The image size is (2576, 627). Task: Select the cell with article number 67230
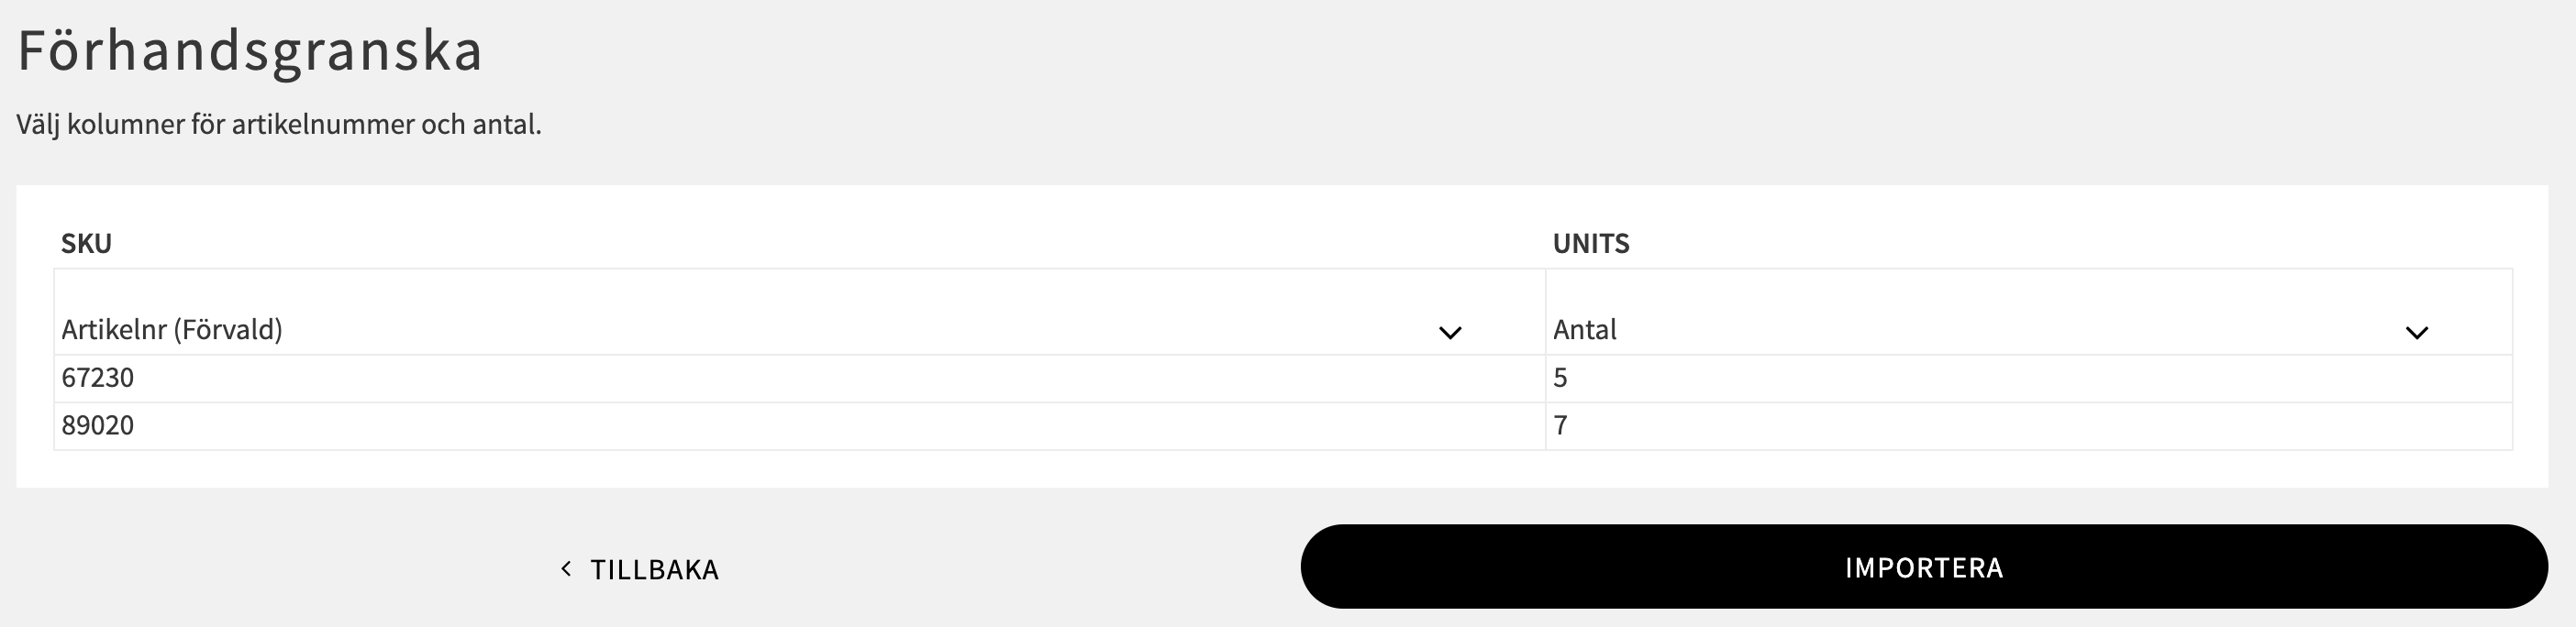[97, 378]
